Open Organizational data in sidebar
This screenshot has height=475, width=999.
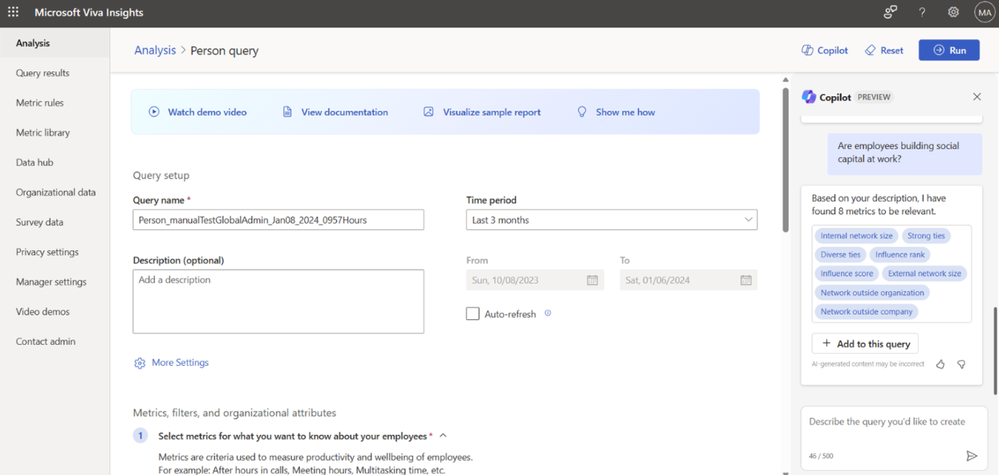click(x=56, y=192)
